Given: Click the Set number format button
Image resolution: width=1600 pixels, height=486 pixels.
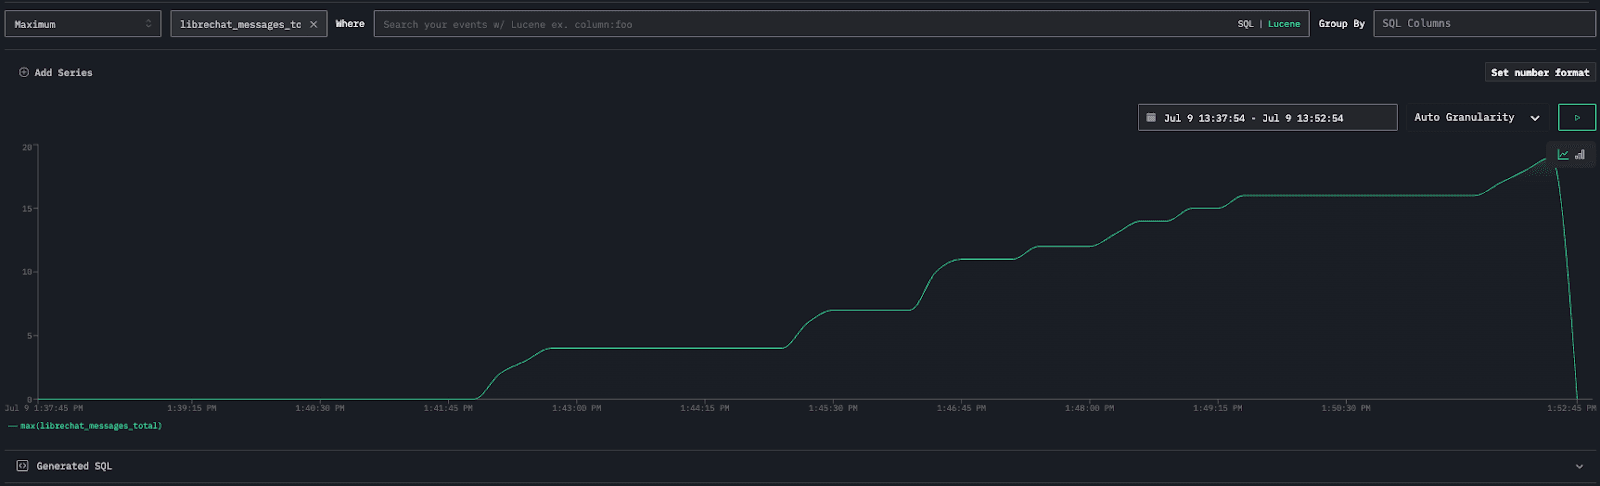Looking at the screenshot, I should [x=1539, y=73].
